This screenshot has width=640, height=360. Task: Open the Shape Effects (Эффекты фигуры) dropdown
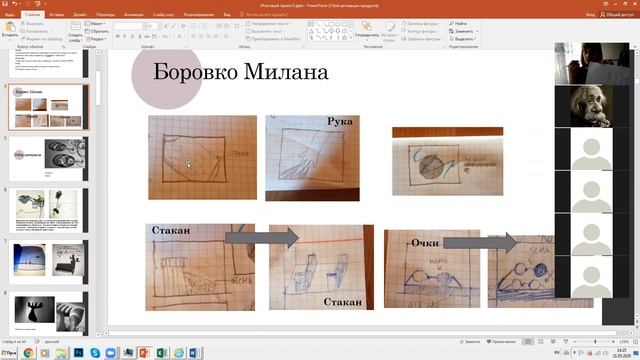tap(421, 39)
